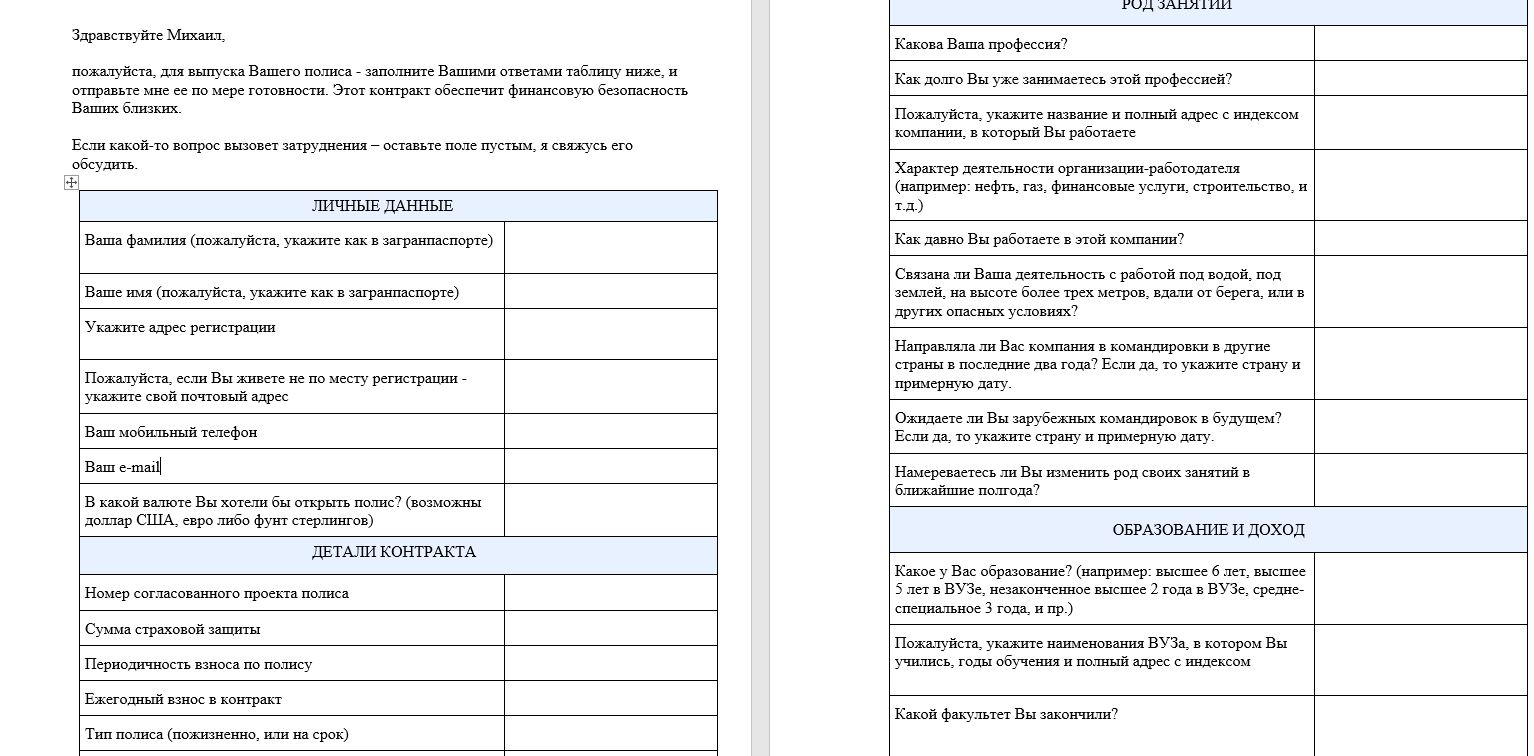The width and height of the screenshot is (1534, 756).
Task: Click the 'Какое у Вас образование?' cell
Action: (x=1102, y=589)
